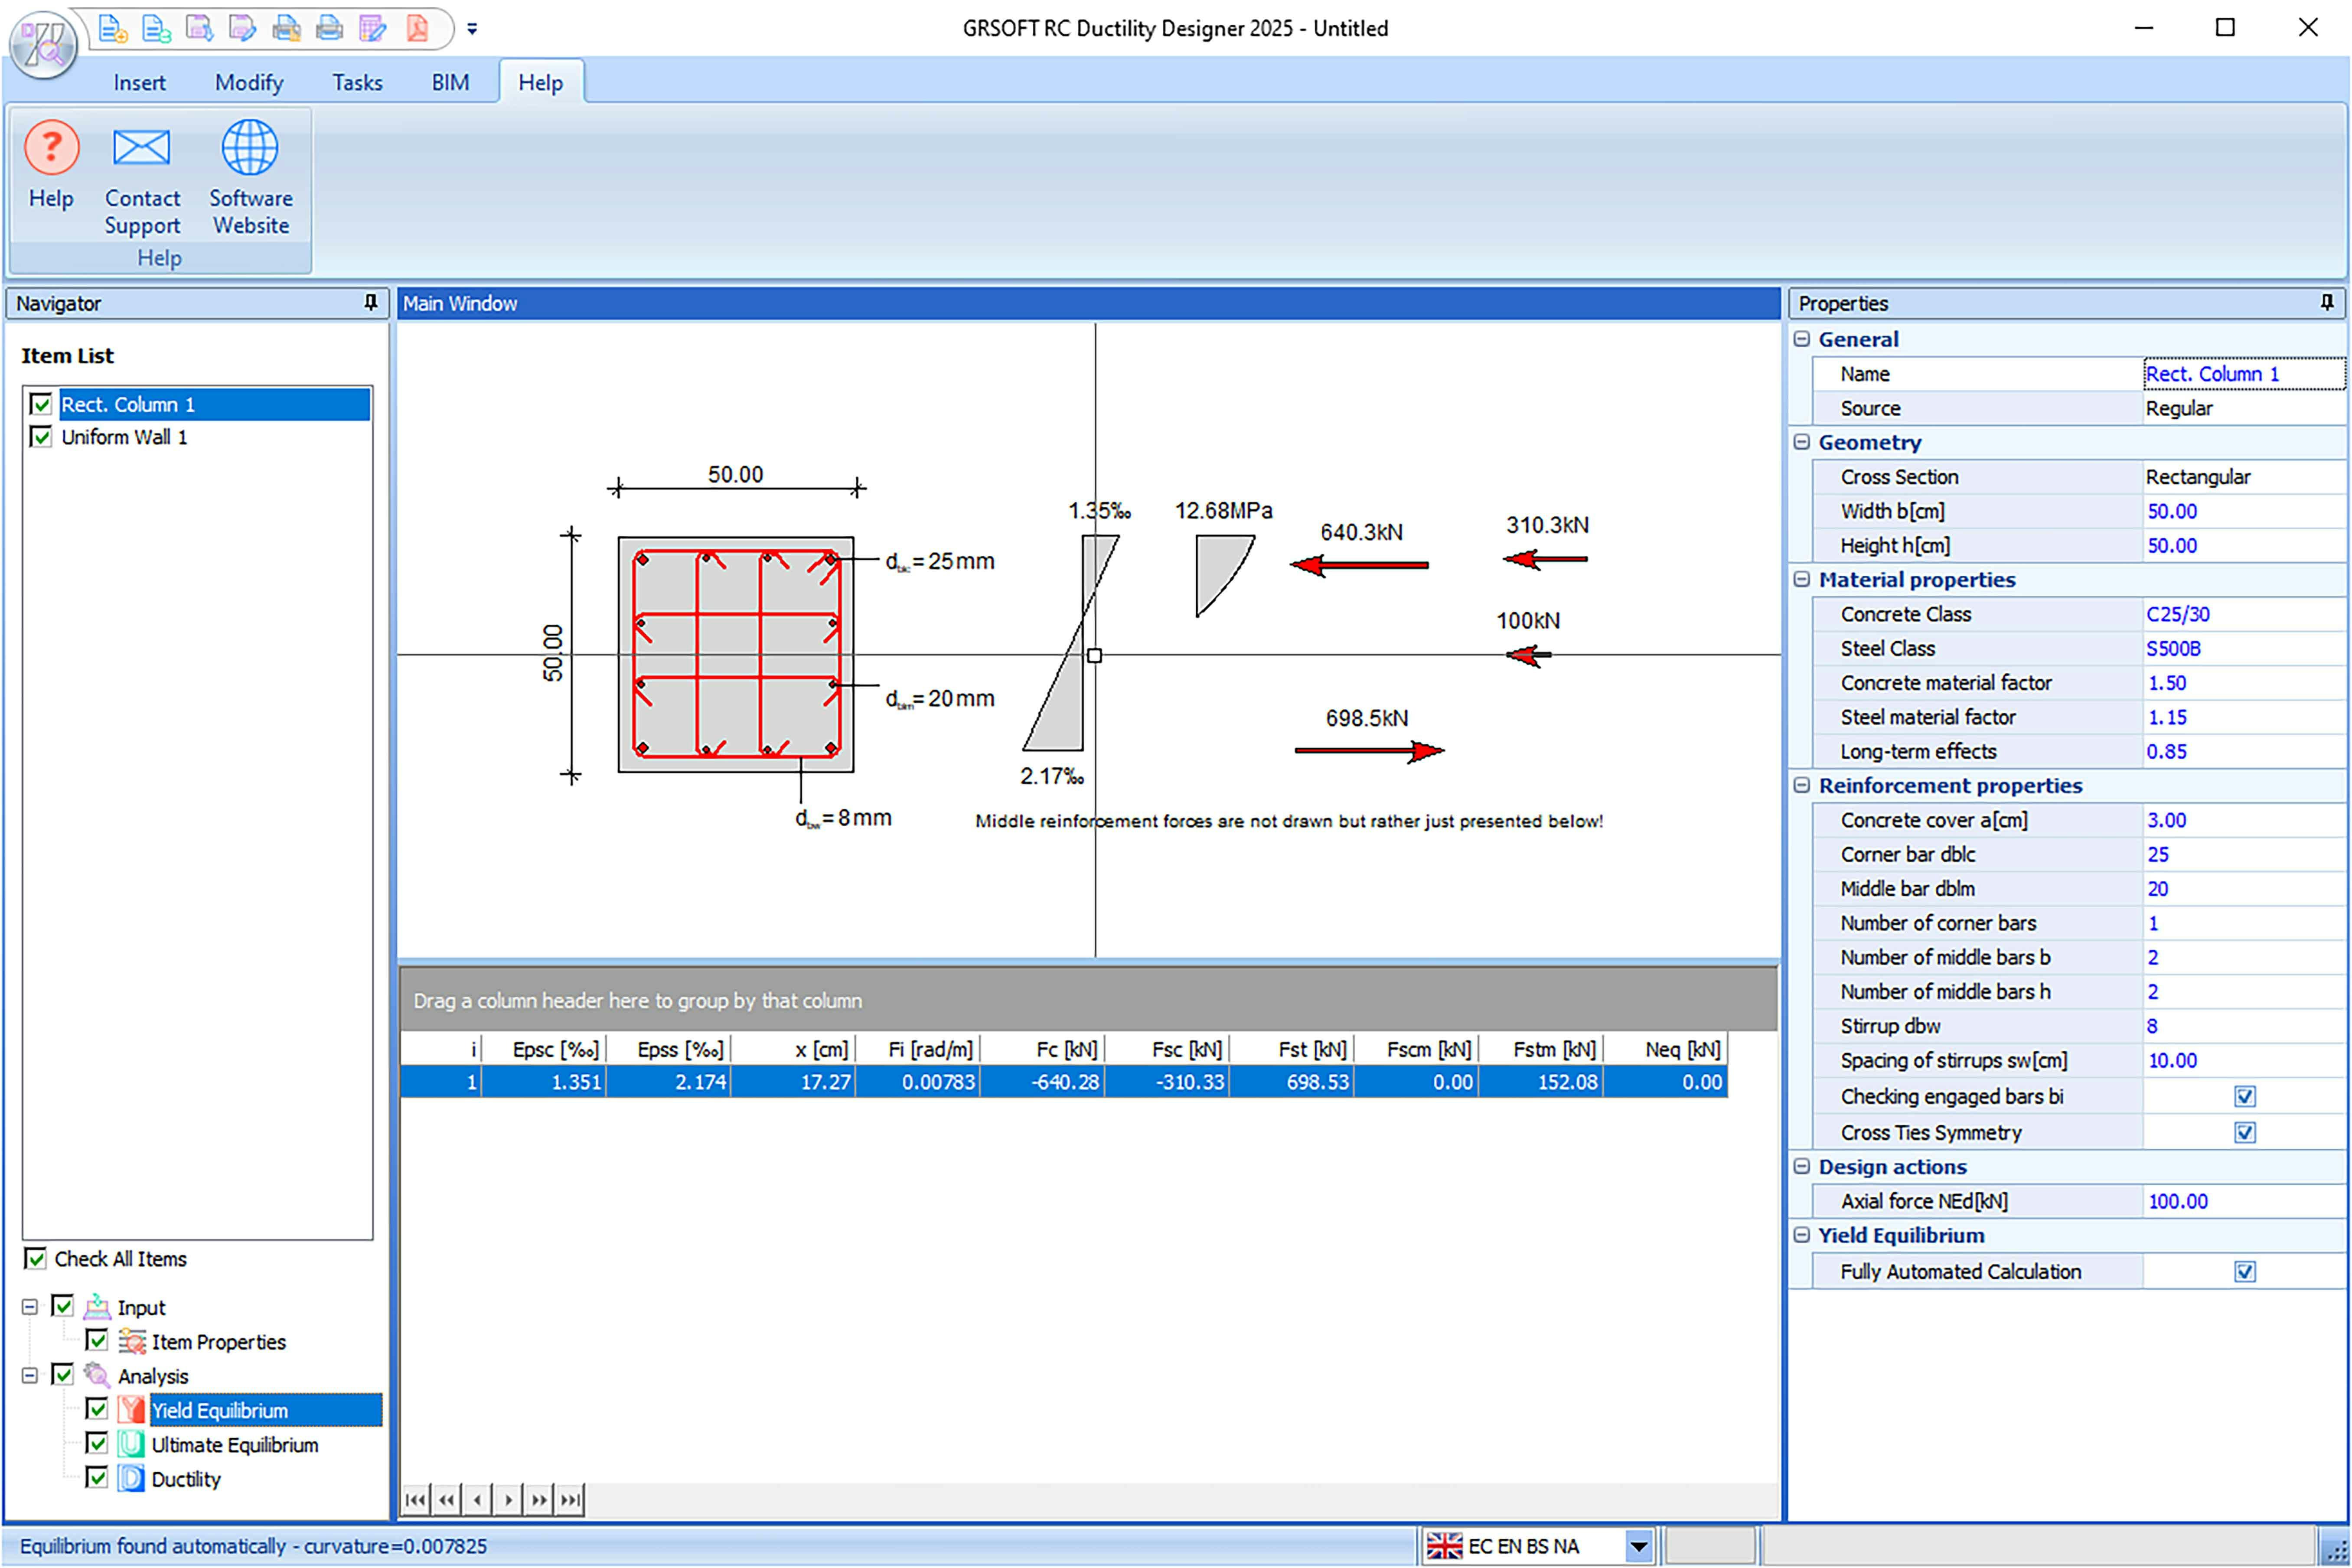The height and width of the screenshot is (1568, 2352).
Task: Switch to the BIM ribbon tab
Action: (450, 82)
